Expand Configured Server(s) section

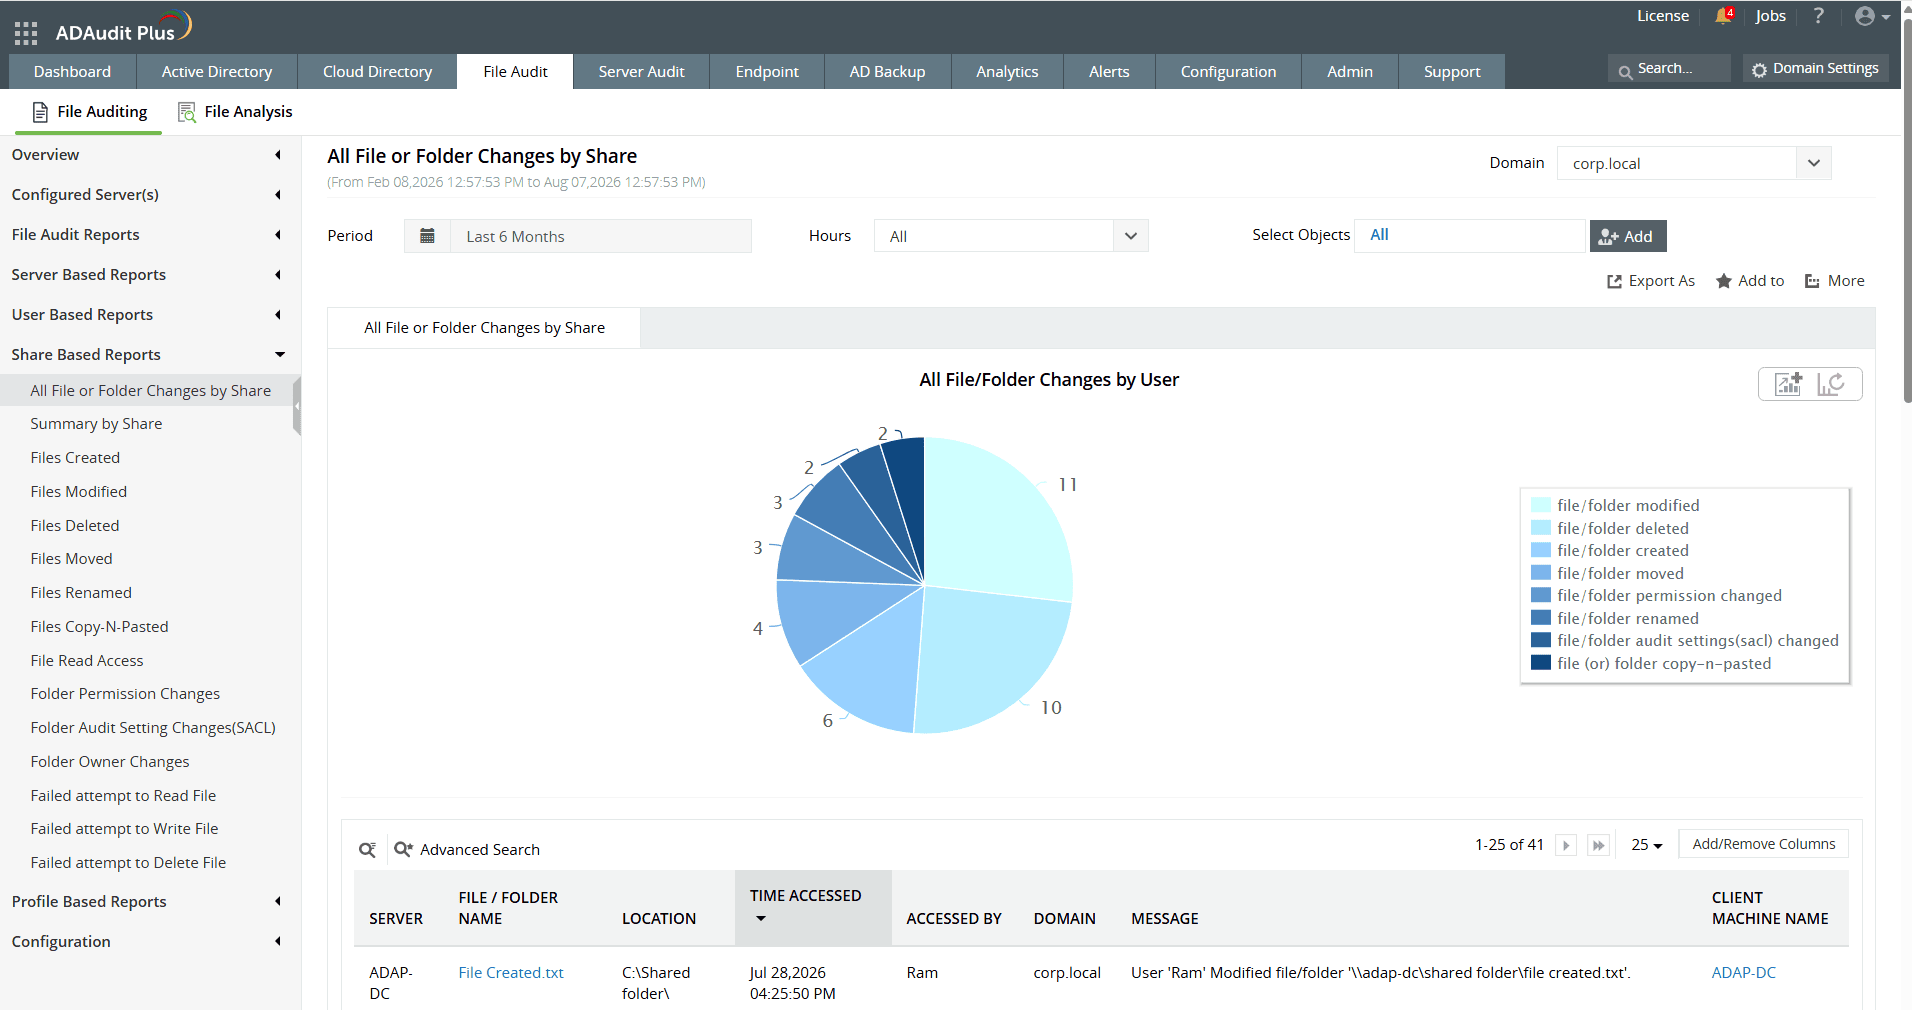coord(278,195)
